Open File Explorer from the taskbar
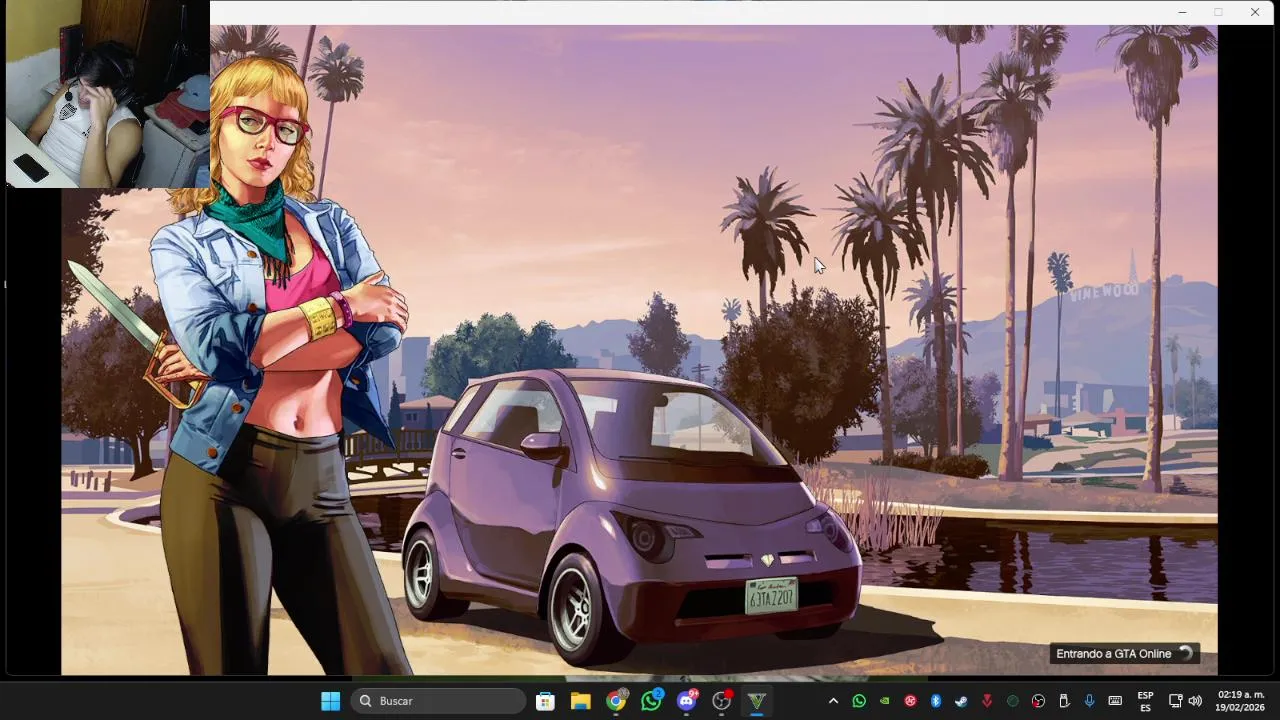1280x720 pixels. (x=580, y=701)
